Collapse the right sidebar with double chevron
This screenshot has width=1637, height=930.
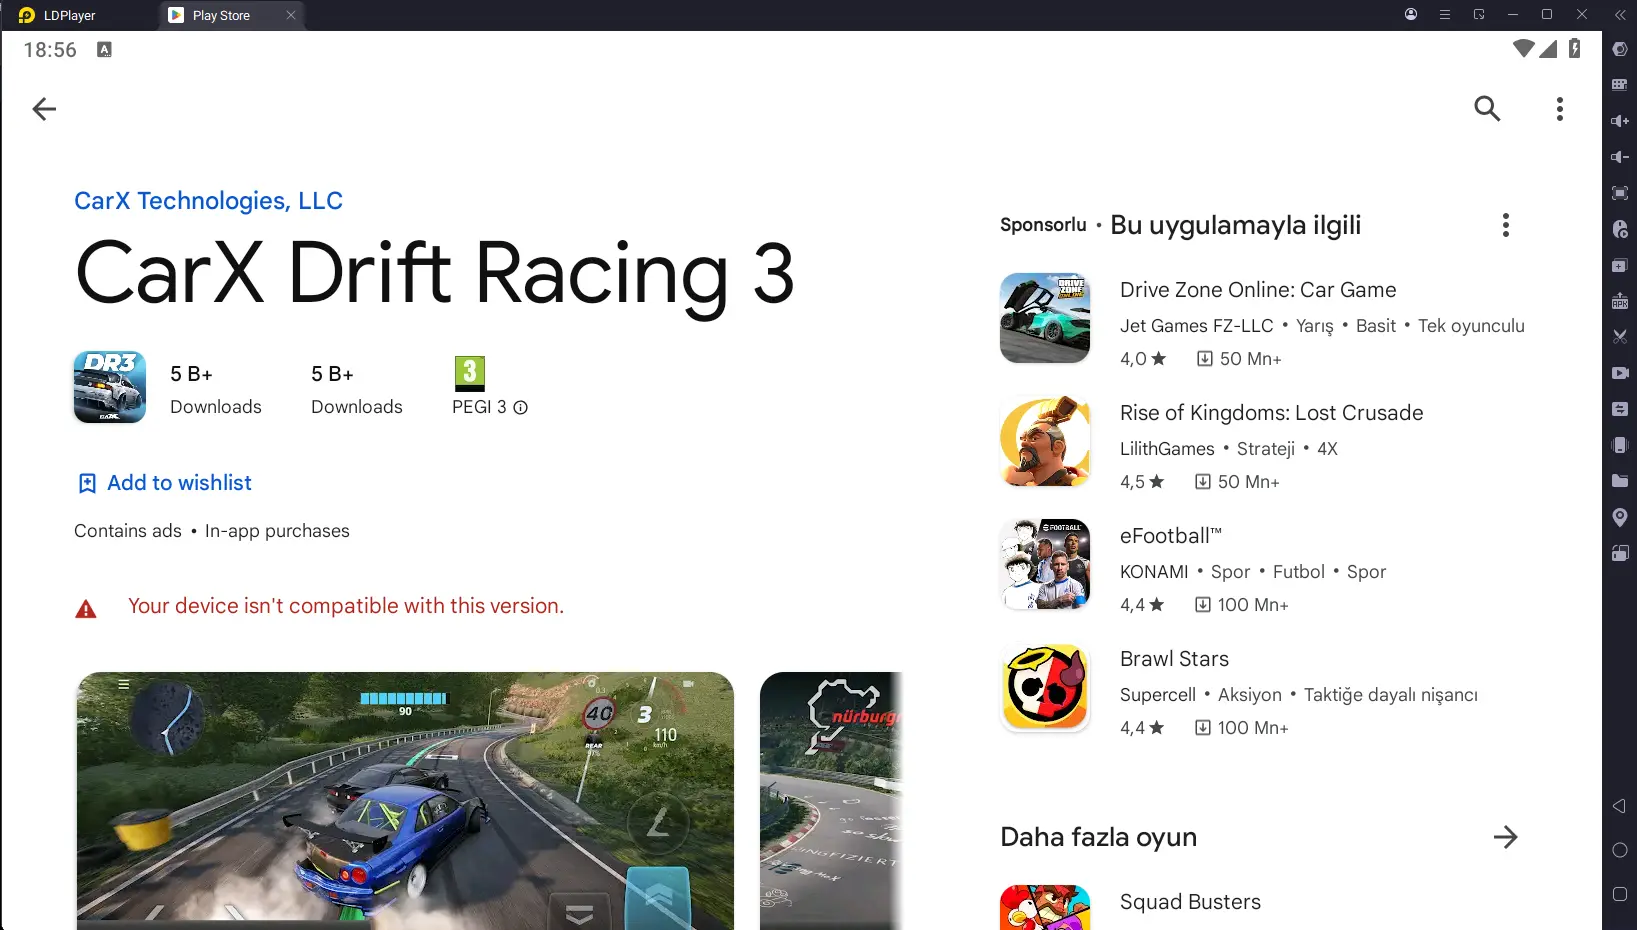[1620, 15]
